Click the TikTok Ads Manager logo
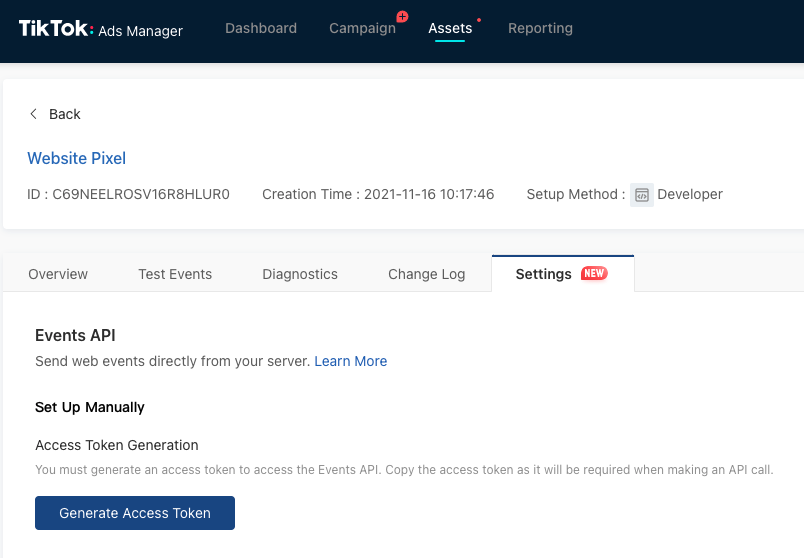Image resolution: width=804 pixels, height=558 pixels. tap(100, 29)
